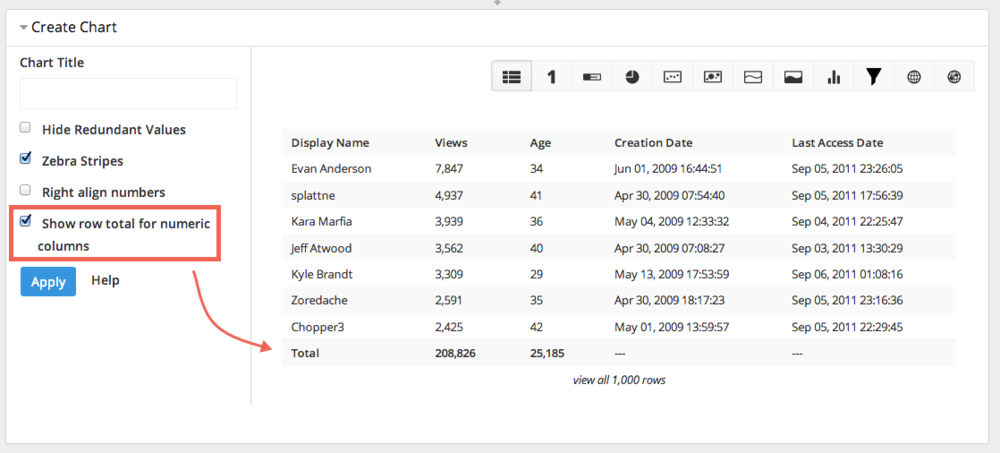The image size is (1000, 453).
Task: Select the bubble chart type icon
Action: click(712, 77)
